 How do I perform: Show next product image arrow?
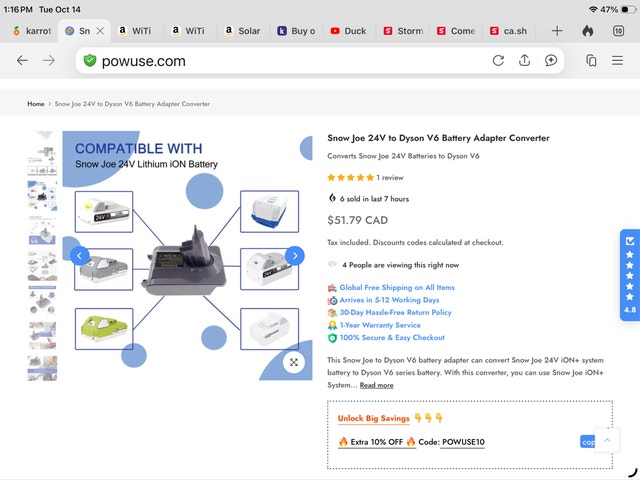pos(295,256)
